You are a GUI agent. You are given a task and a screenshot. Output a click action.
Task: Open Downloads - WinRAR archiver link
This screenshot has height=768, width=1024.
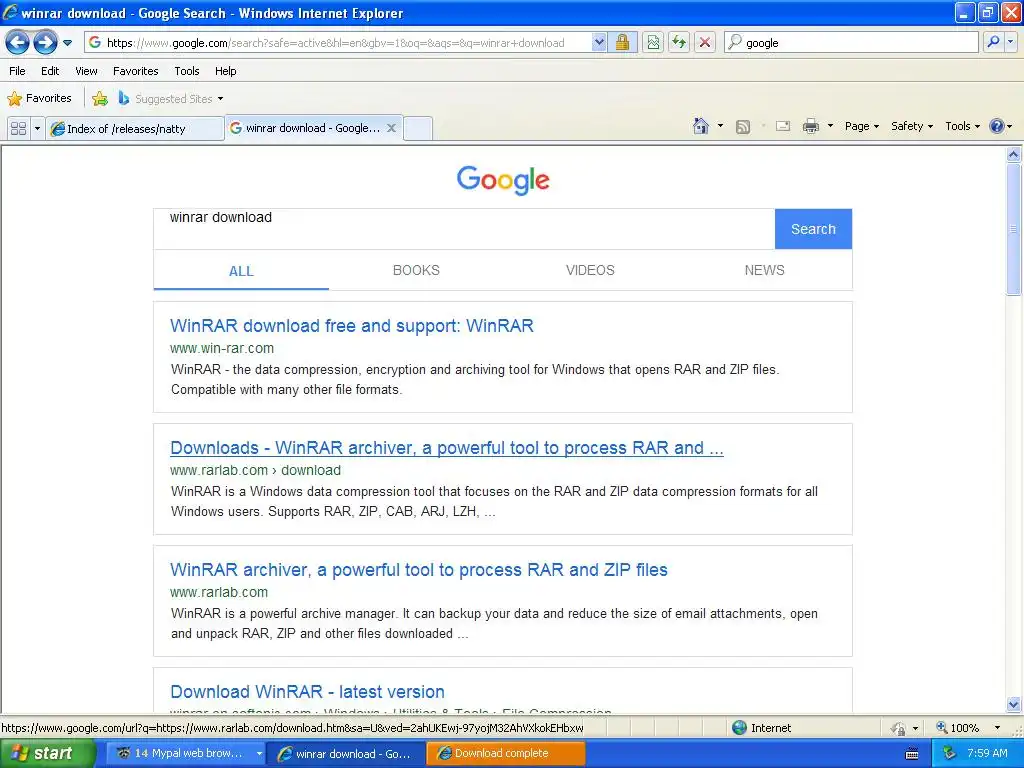(x=447, y=448)
